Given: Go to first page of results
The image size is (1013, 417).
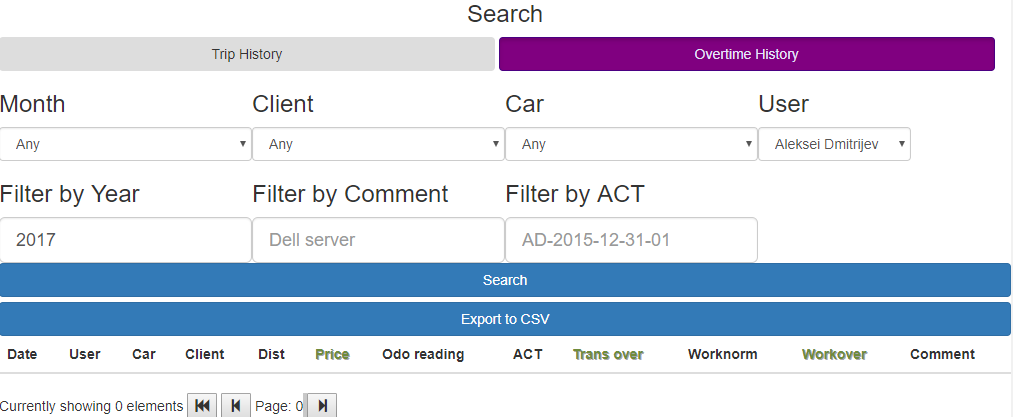Looking at the screenshot, I should click(202, 405).
